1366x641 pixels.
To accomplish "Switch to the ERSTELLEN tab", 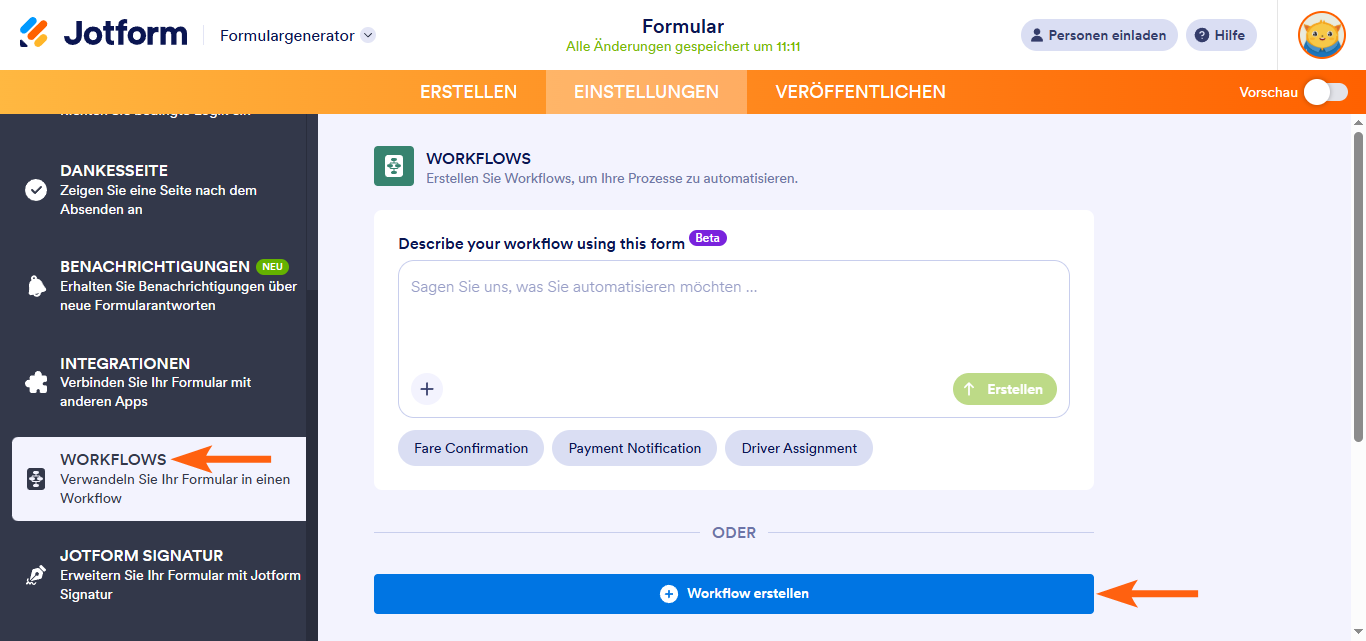I will point(468,91).
